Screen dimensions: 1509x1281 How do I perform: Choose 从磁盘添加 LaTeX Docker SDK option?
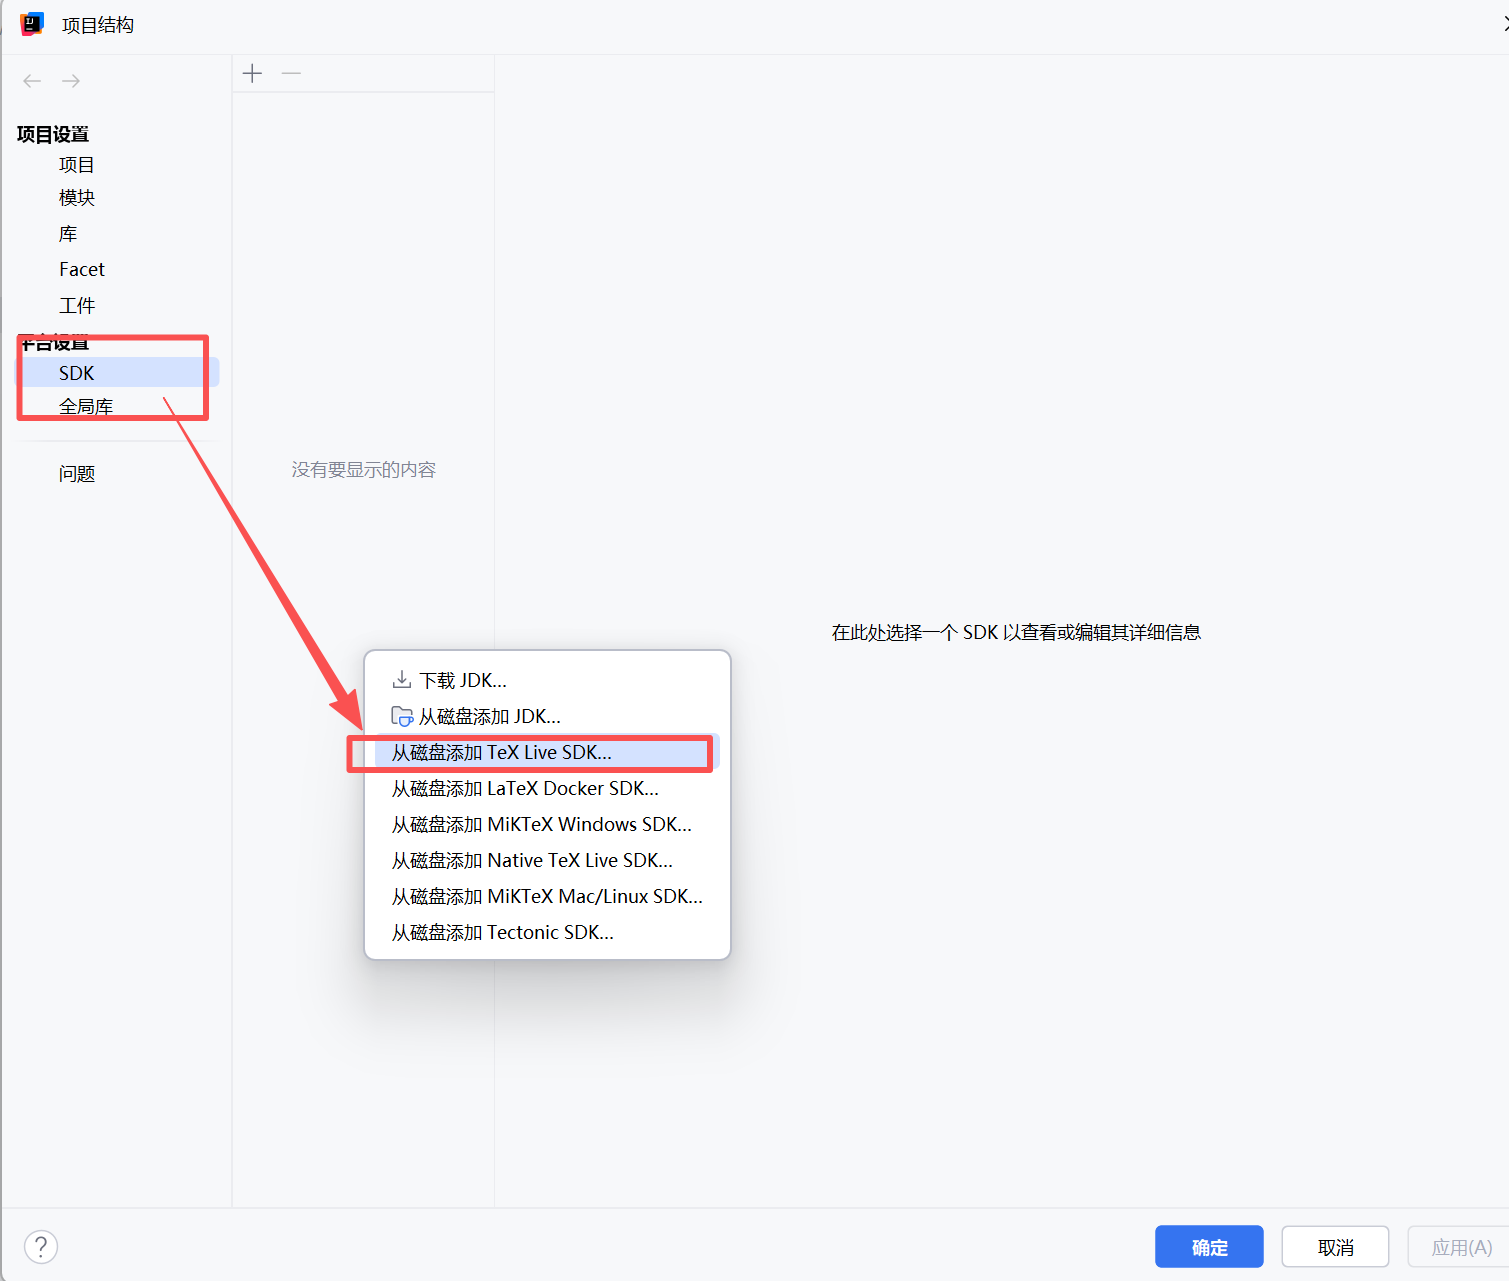(525, 788)
